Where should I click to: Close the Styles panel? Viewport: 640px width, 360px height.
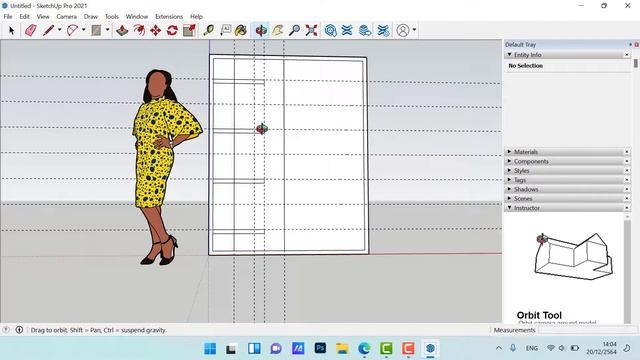pyautogui.click(x=627, y=170)
